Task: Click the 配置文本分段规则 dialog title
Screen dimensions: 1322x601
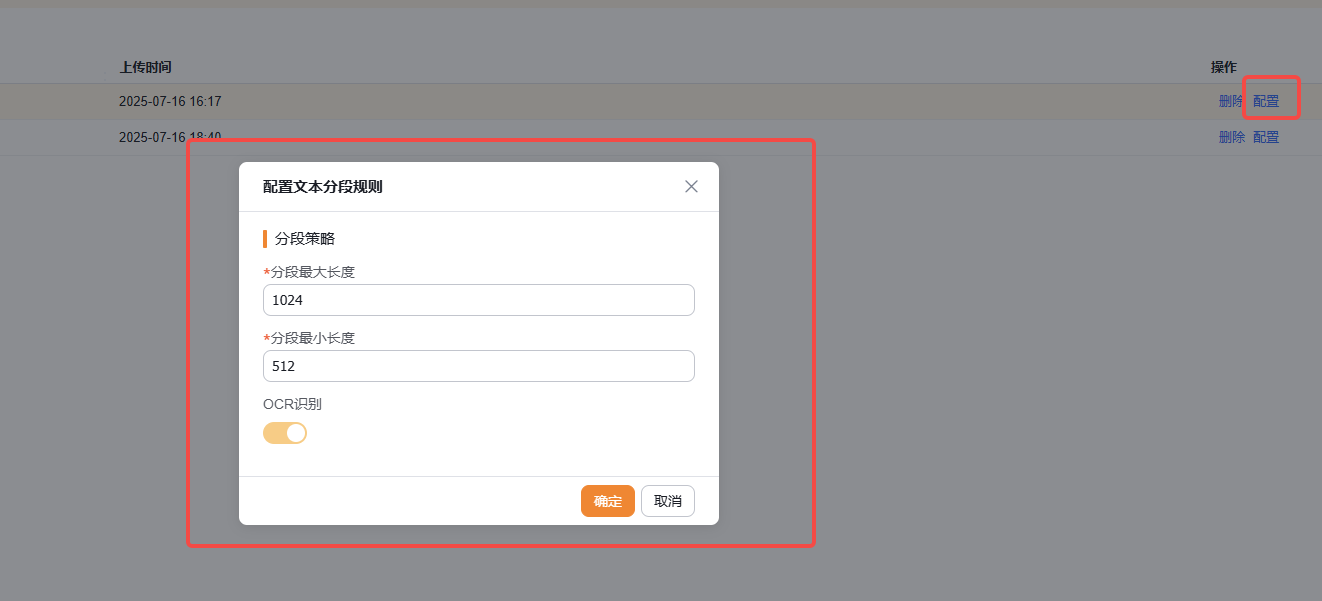Action: 322,187
